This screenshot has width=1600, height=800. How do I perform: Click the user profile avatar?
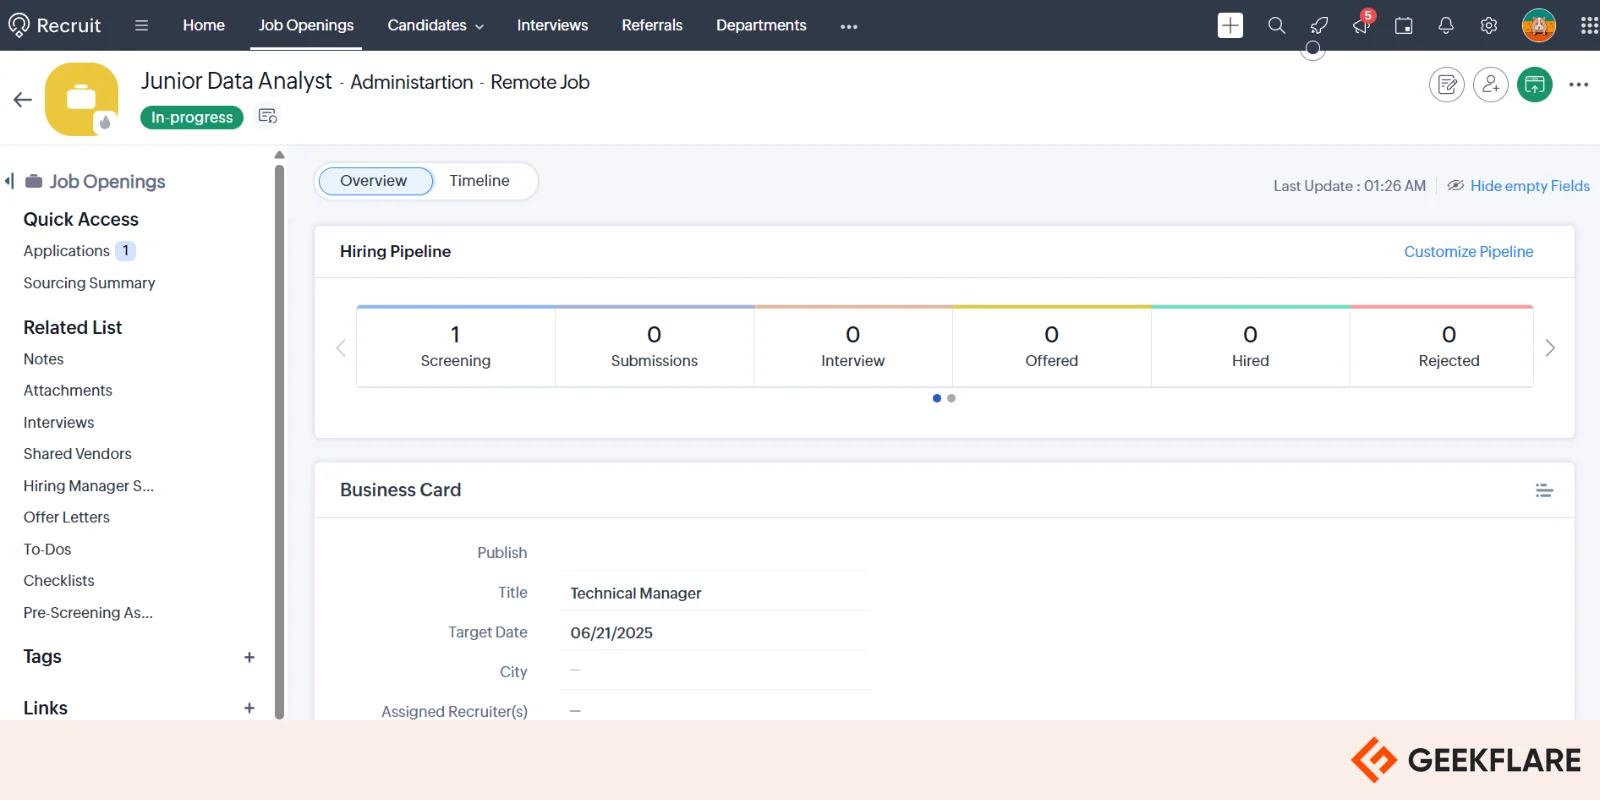click(x=1539, y=25)
